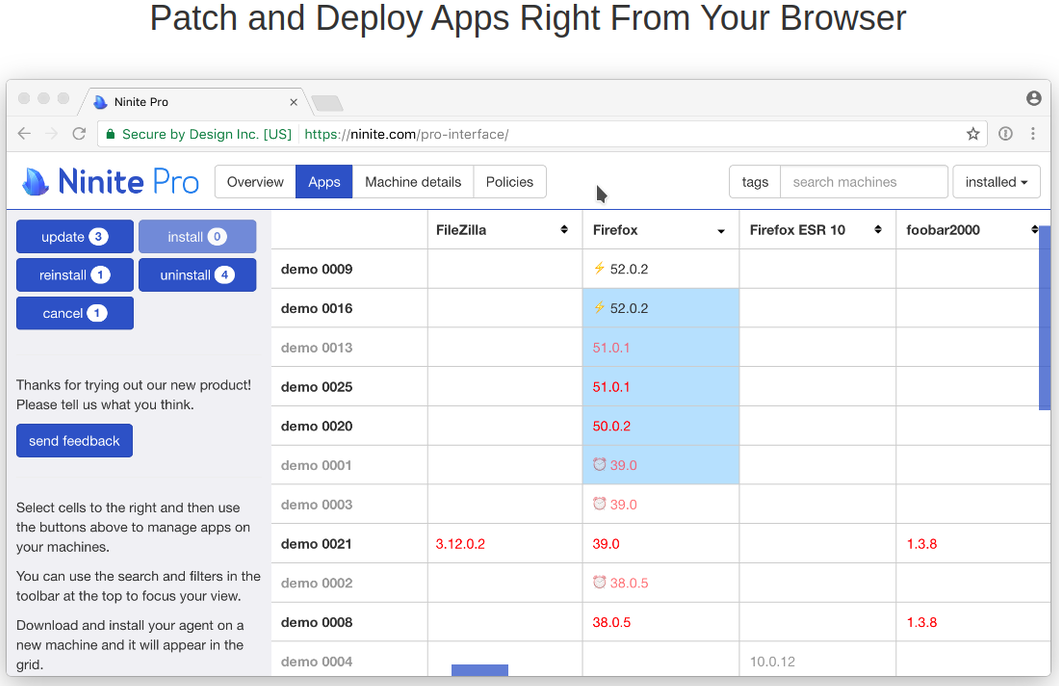This screenshot has height=686, width=1059.
Task: Sort by the Firefox ESR 10 column arrows
Action: click(x=878, y=230)
